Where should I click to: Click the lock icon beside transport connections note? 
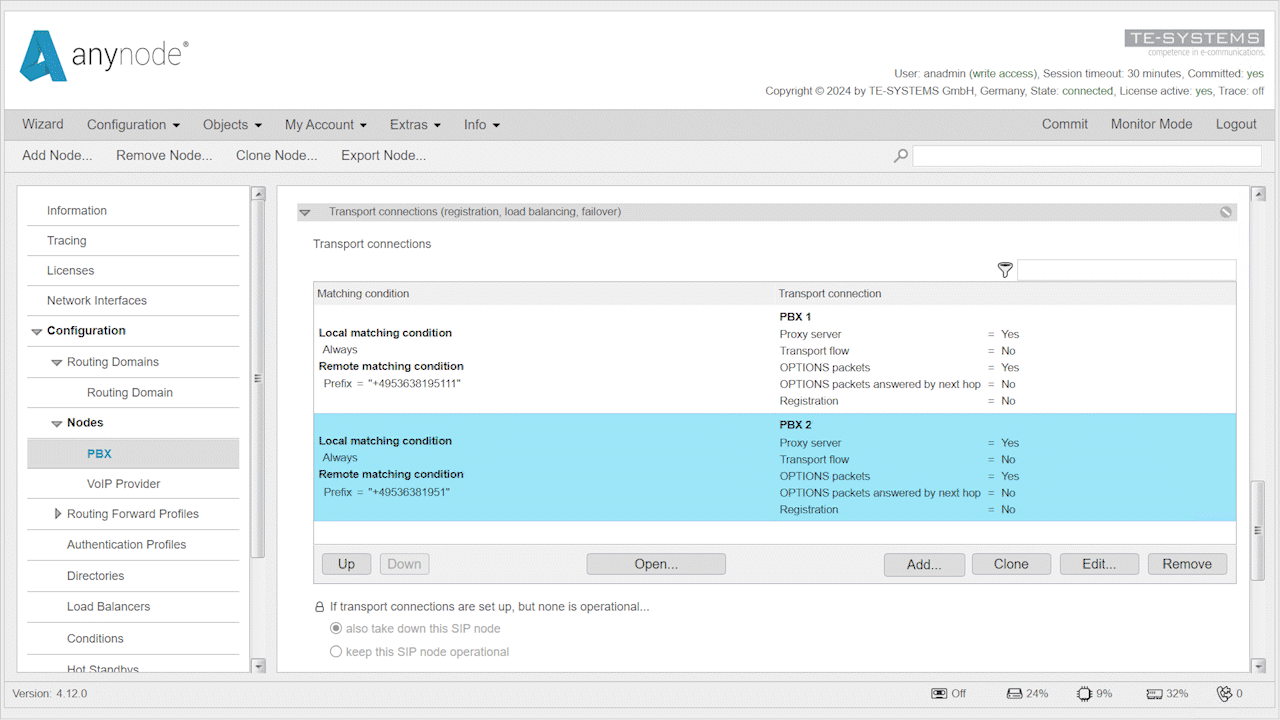click(x=320, y=607)
